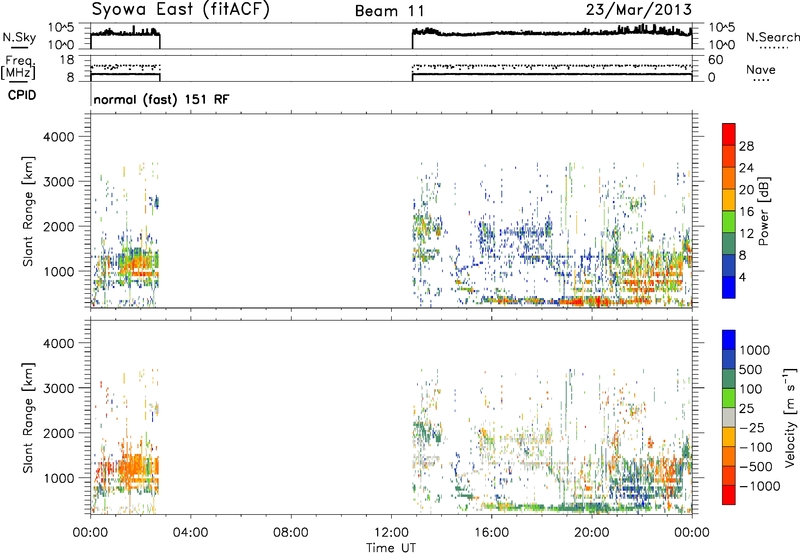Click the '4000' tick on the power panel

58,137
